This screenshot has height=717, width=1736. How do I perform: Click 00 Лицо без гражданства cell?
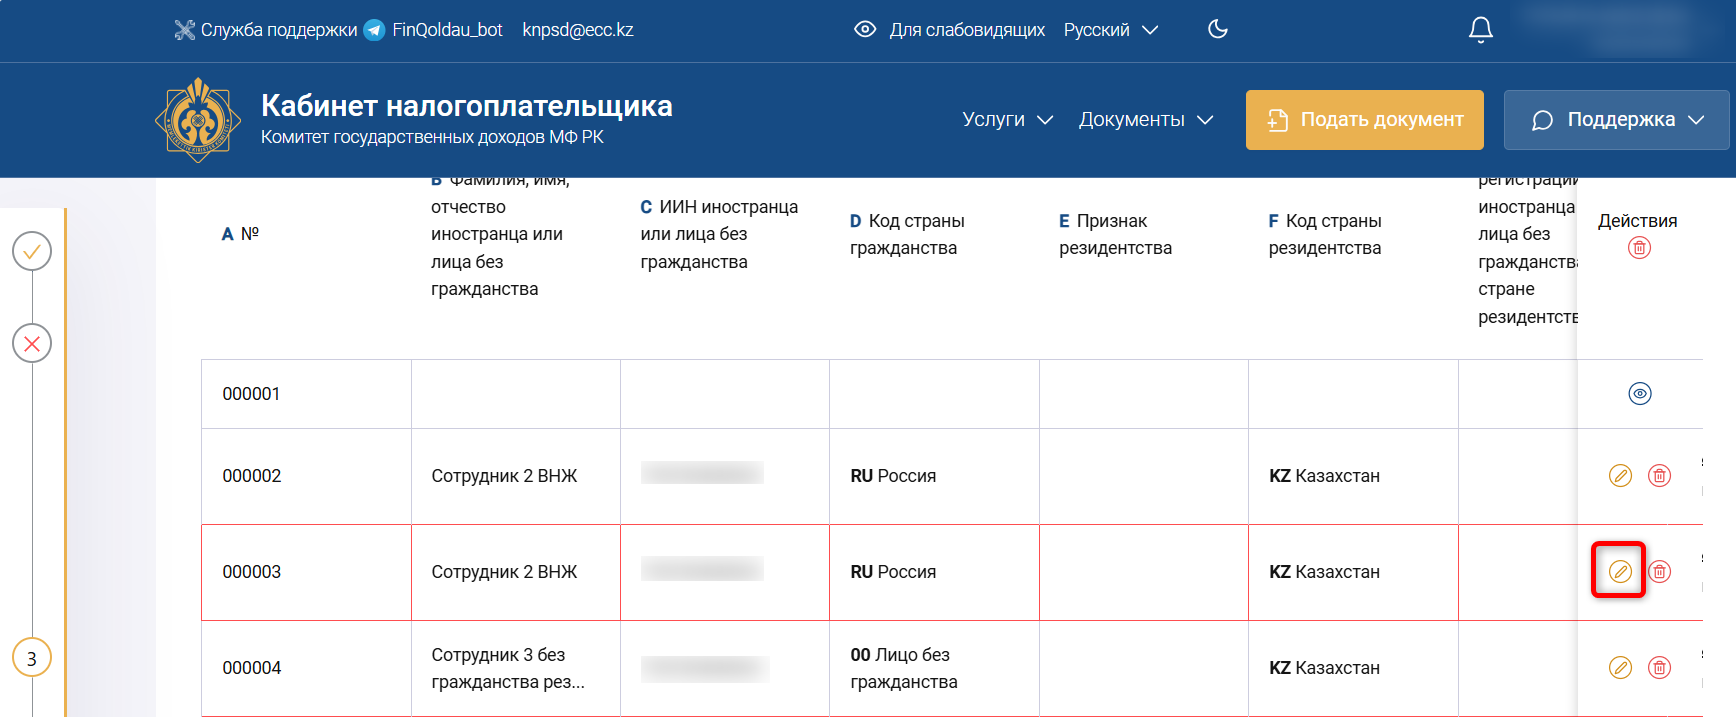[x=934, y=668]
